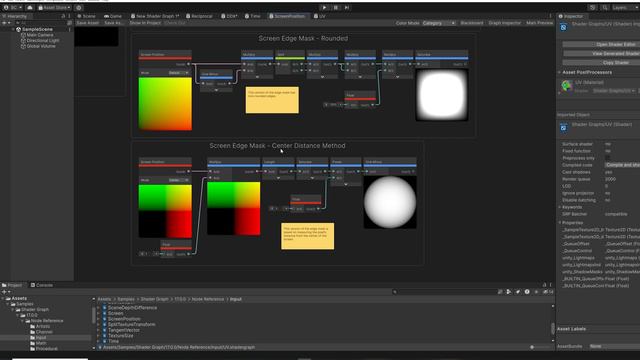Select the Channel folder in Project tree
The image size is (640, 360).
coord(43,332)
